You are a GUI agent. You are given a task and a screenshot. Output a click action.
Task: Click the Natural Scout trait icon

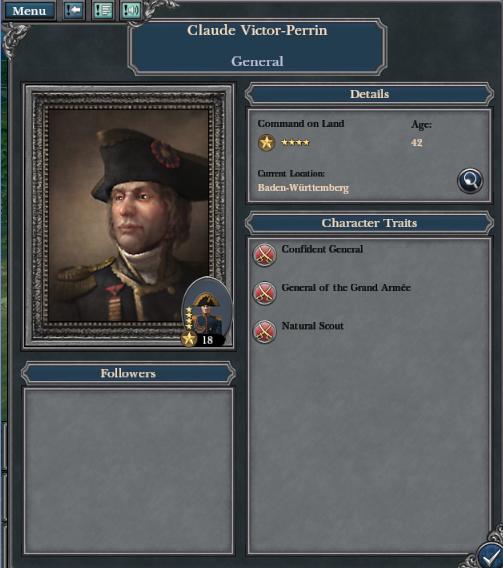click(x=265, y=331)
